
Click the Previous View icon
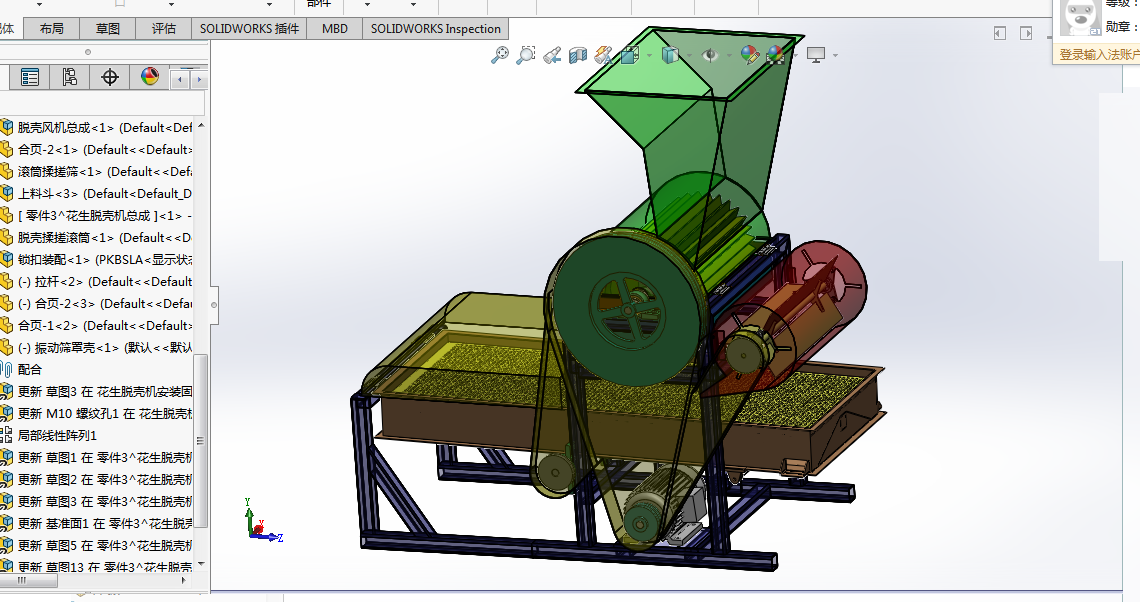552,55
